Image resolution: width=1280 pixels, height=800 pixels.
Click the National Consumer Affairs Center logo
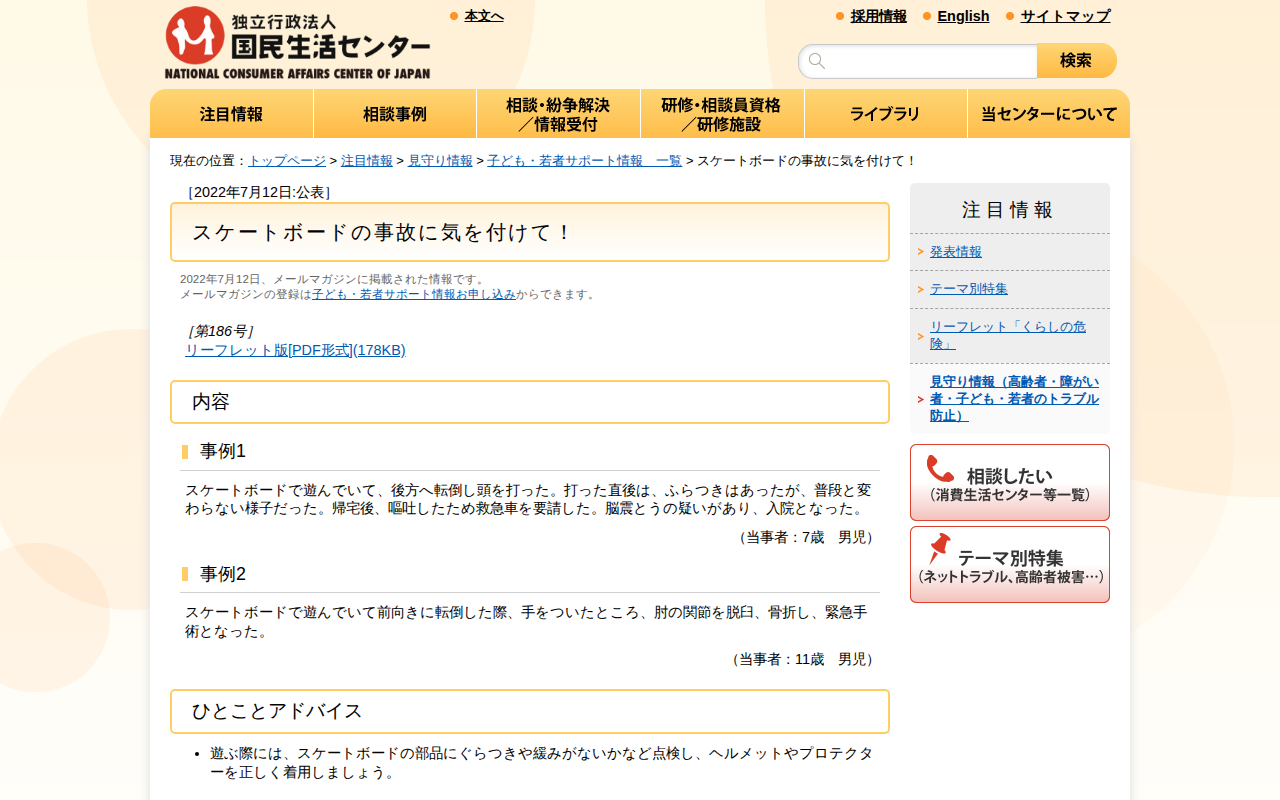pyautogui.click(x=298, y=43)
